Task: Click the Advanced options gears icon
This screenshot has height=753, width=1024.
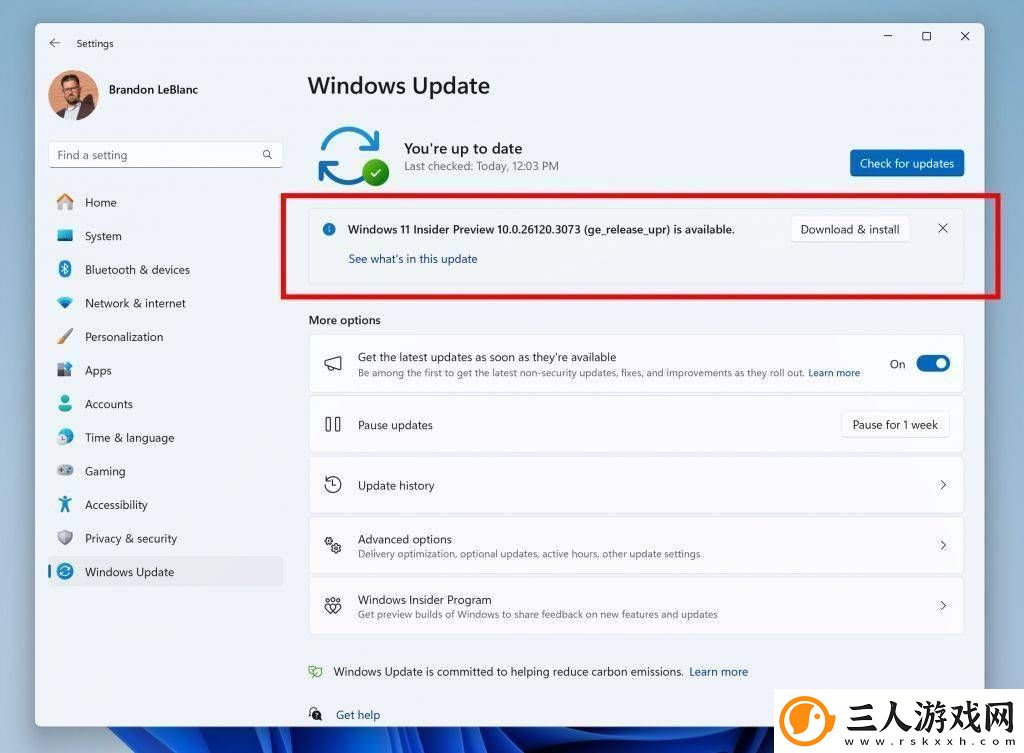Action: [x=333, y=545]
